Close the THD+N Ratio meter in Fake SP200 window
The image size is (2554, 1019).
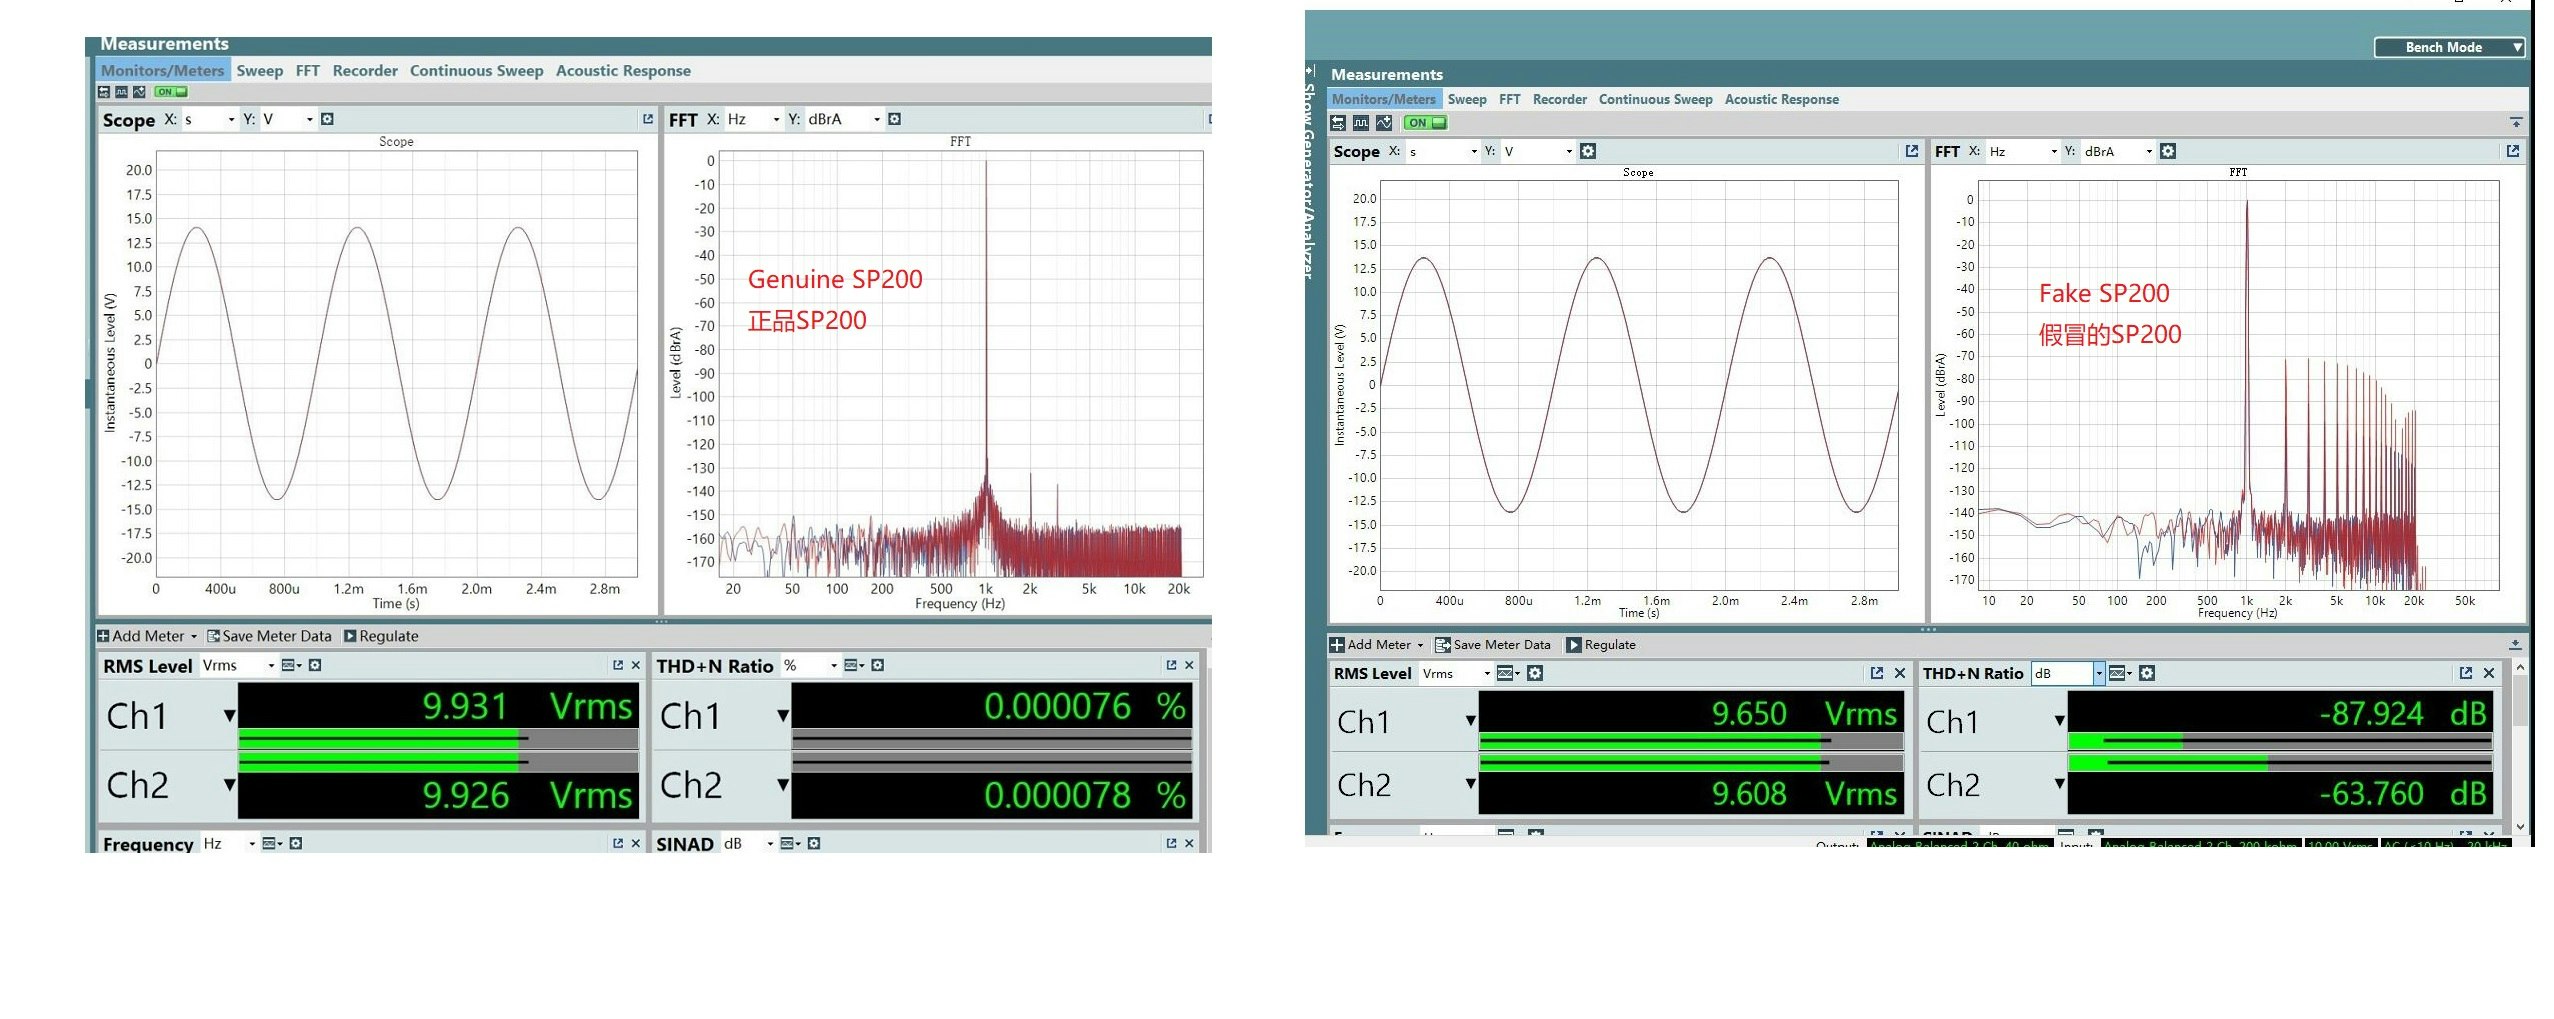point(2489,673)
